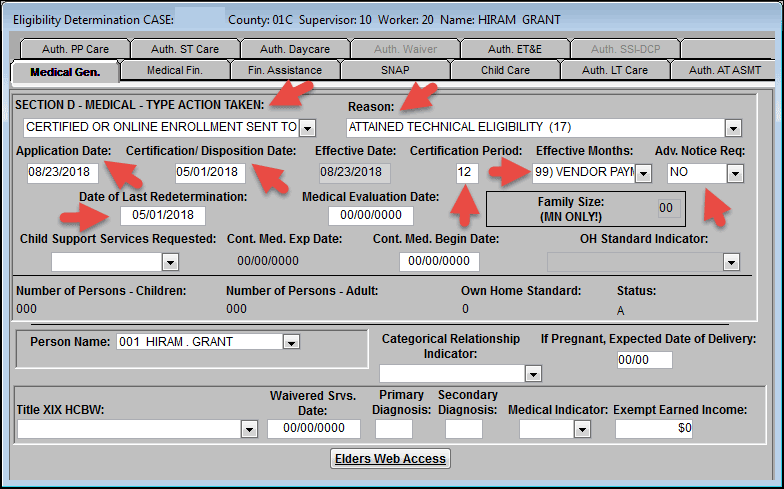Screen dimensions: 784x489
Task: Click the Medical Evaluation Date field
Action: pyautogui.click(x=370, y=216)
